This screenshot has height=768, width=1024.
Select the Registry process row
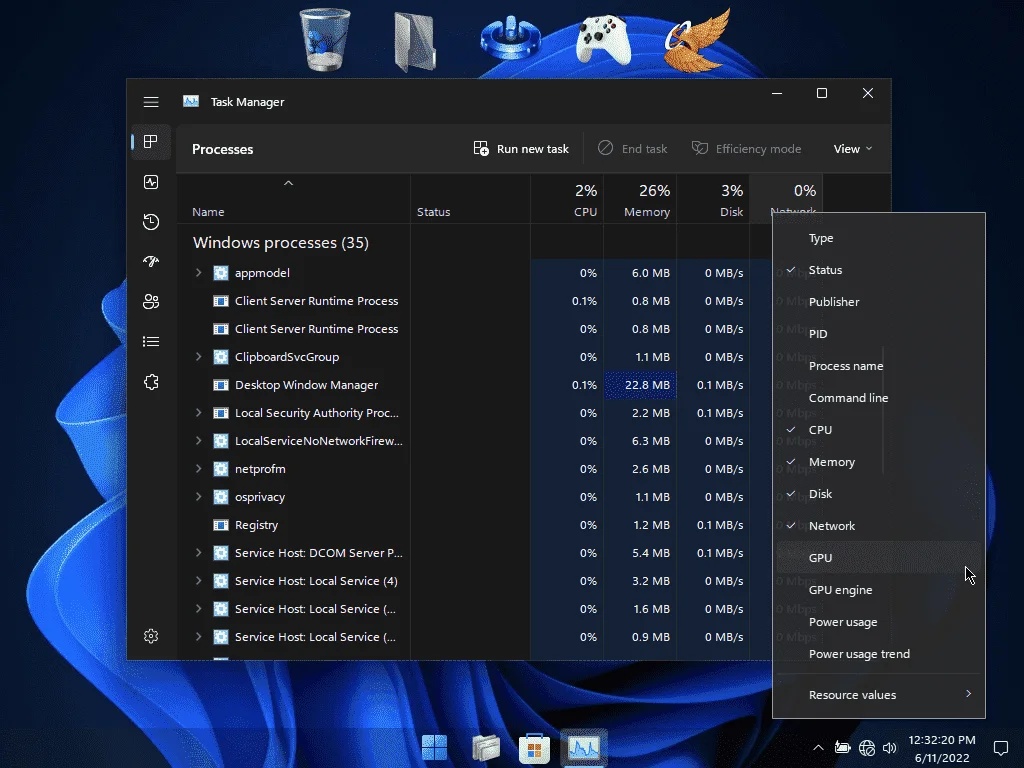coord(475,525)
